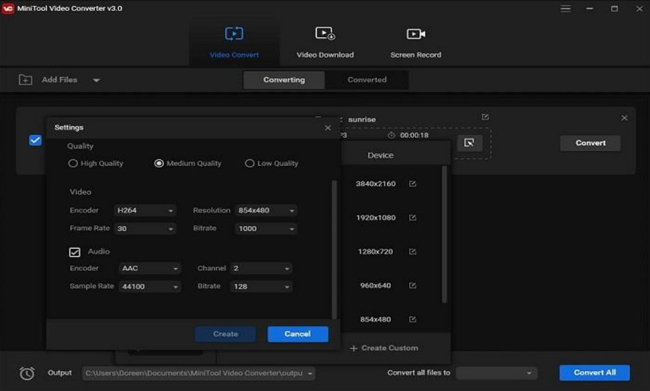
Task: Click the Cancel button
Action: tap(298, 334)
